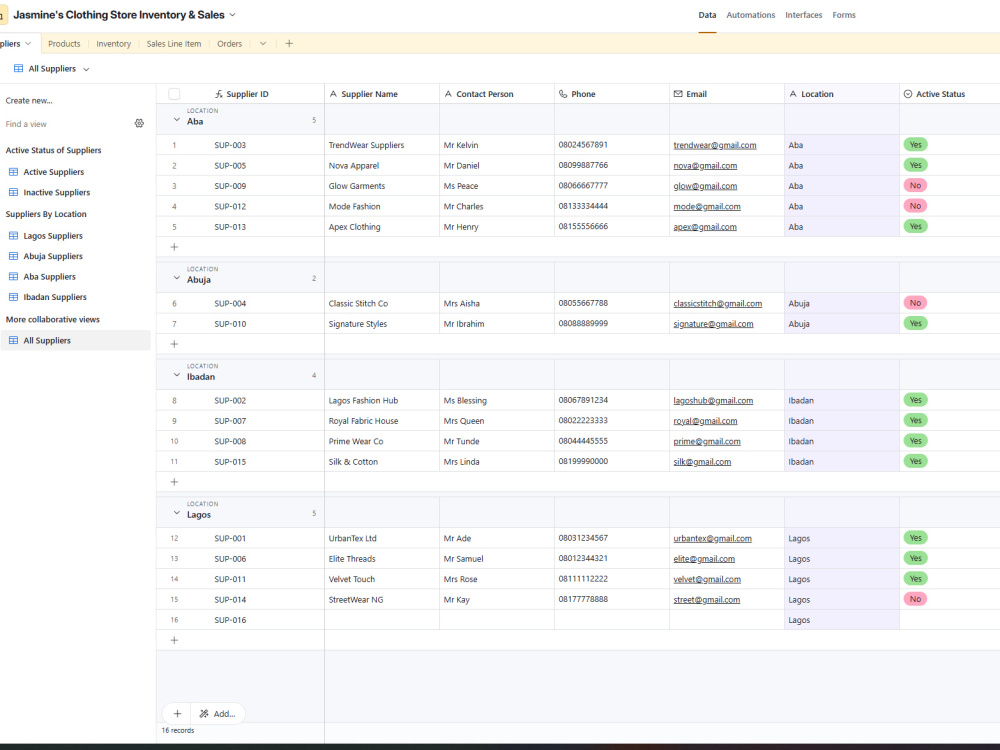The image size is (1000, 750).
Task: Tick the select-all records checkbox
Action: point(174,94)
